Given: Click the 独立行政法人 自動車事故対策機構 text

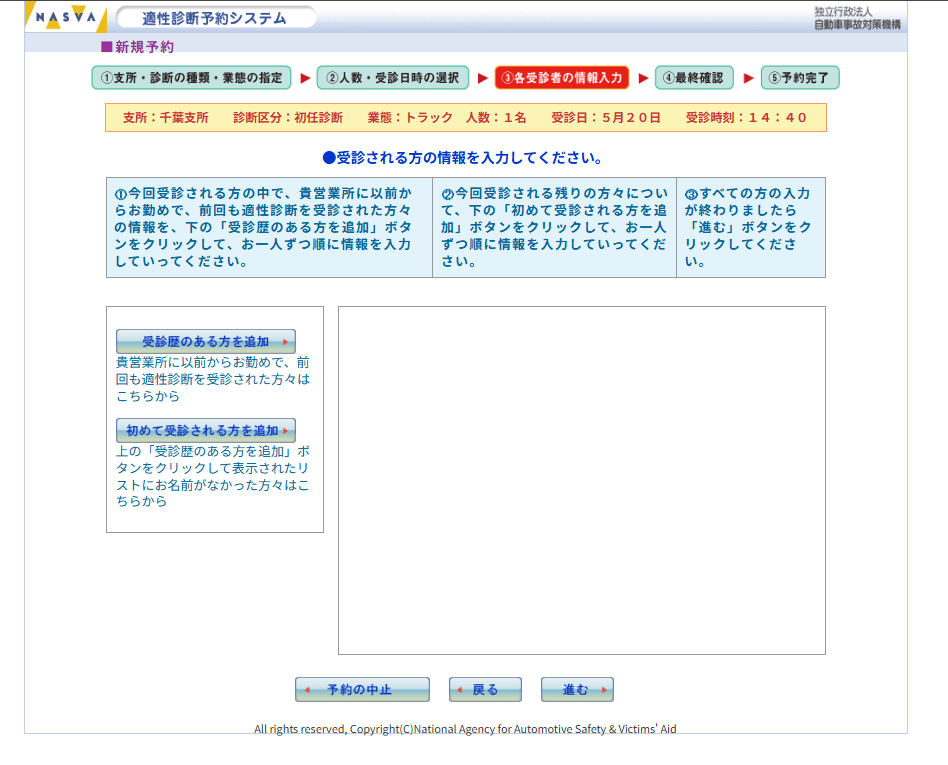Looking at the screenshot, I should [857, 18].
